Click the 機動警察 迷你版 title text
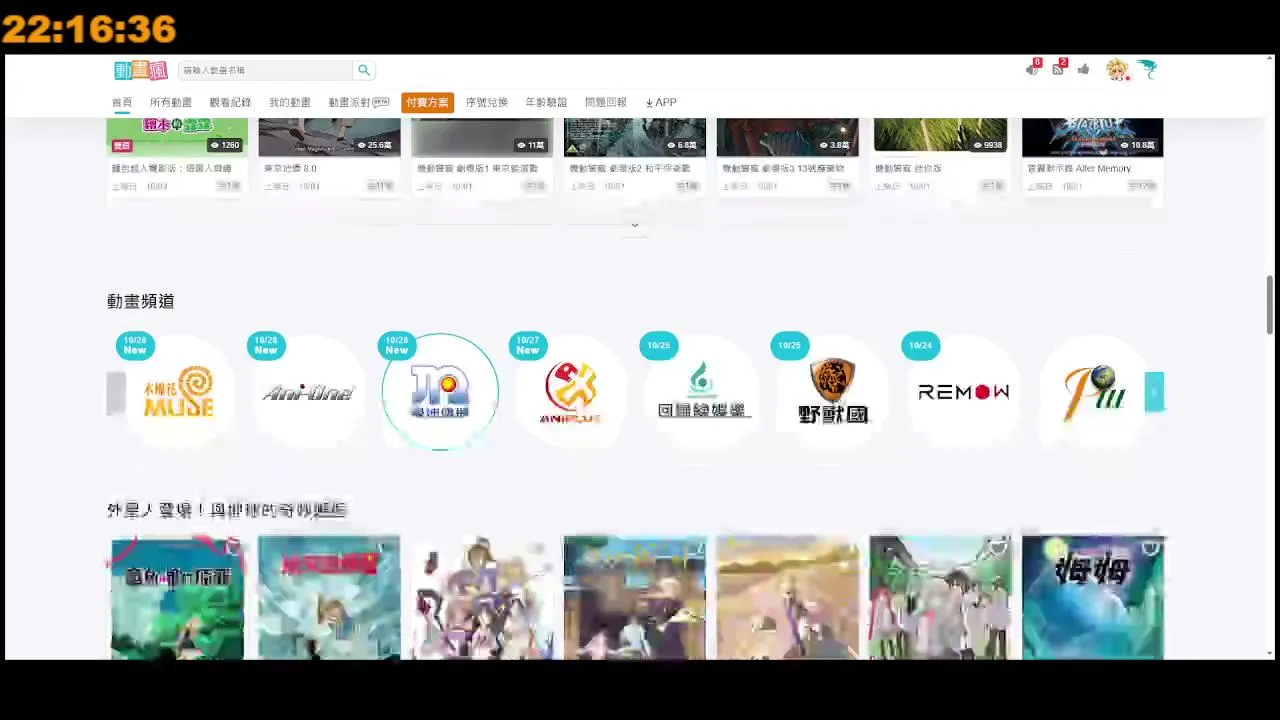Viewport: 1280px width, 720px height. click(908, 169)
